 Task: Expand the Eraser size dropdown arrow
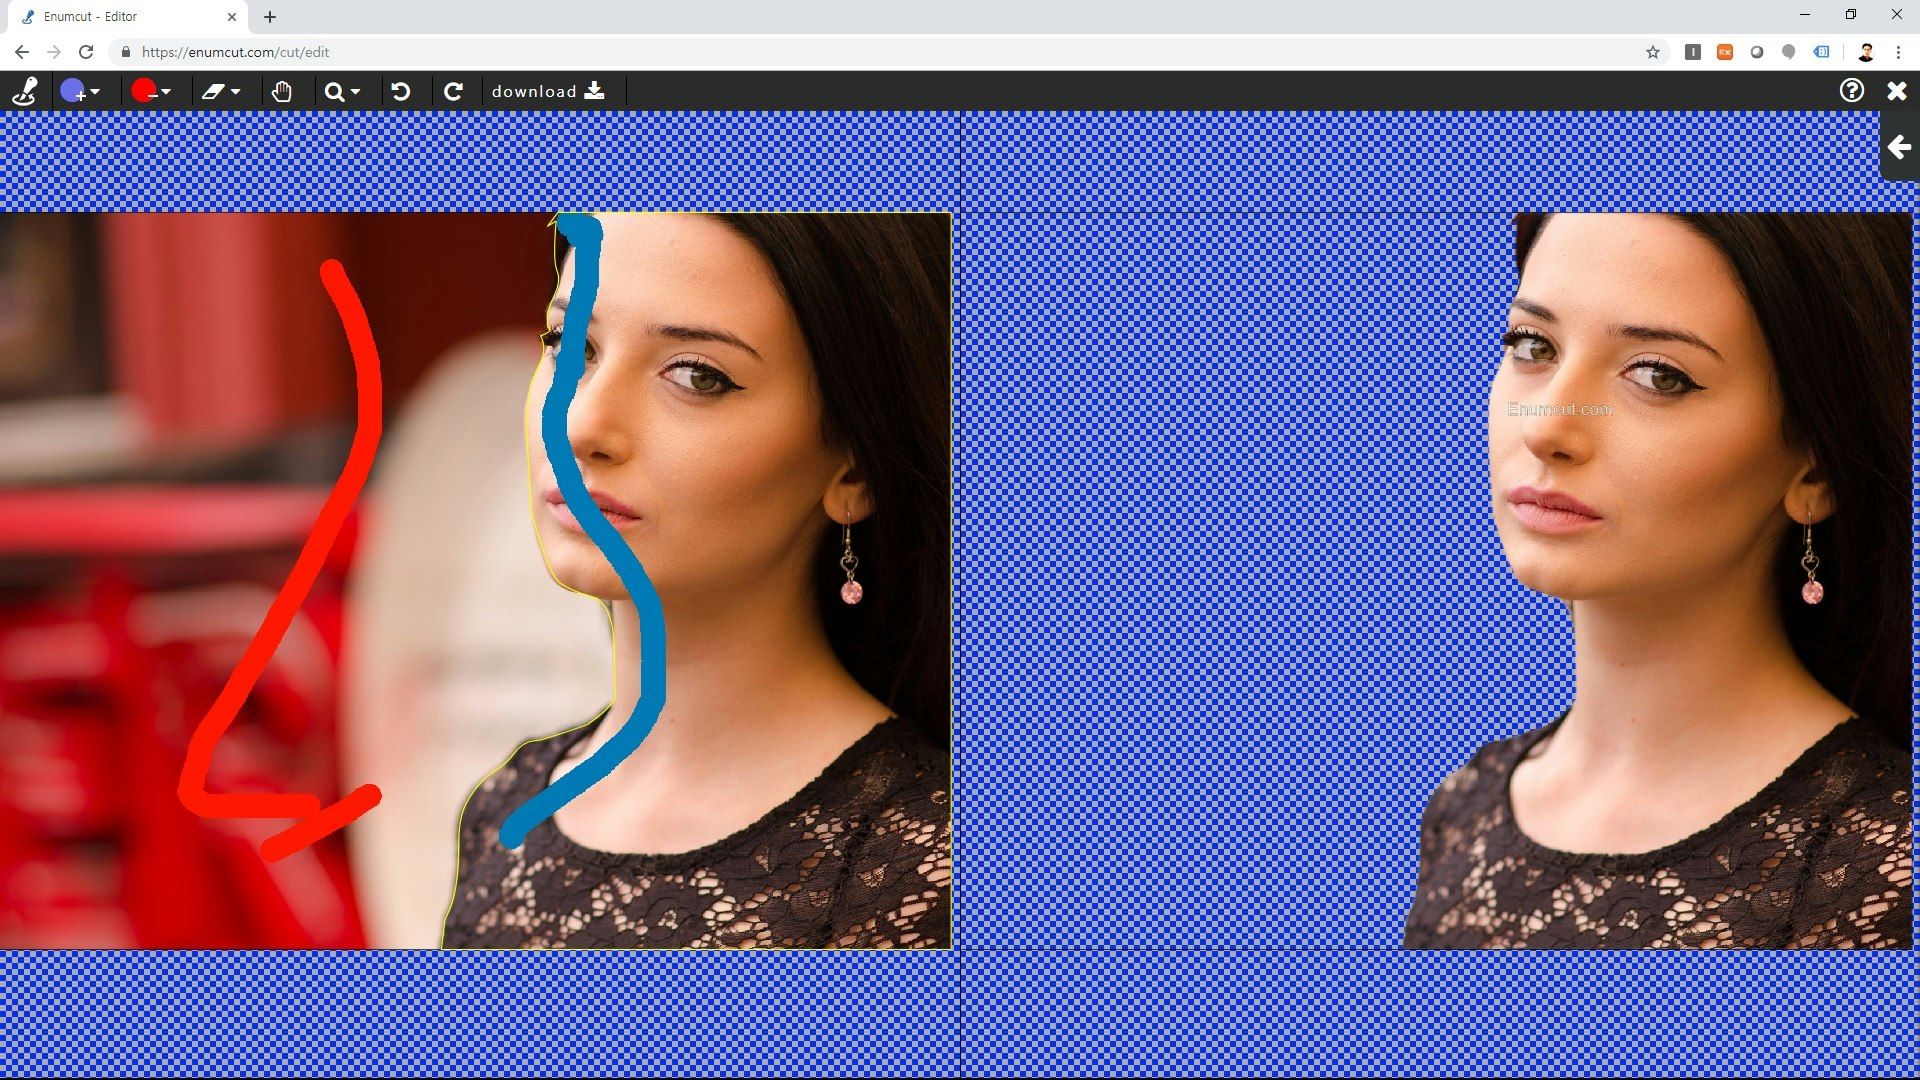236,92
